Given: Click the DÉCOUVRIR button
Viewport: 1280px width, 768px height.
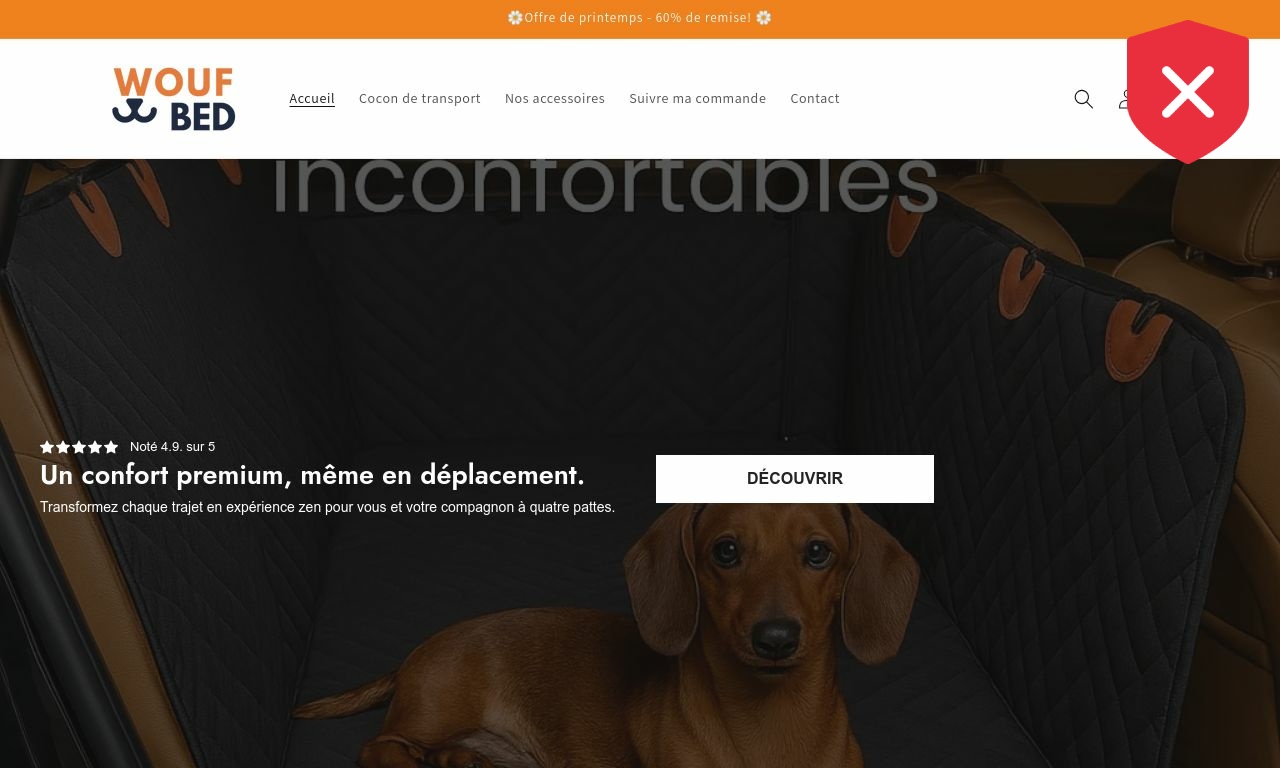Looking at the screenshot, I should pos(795,479).
